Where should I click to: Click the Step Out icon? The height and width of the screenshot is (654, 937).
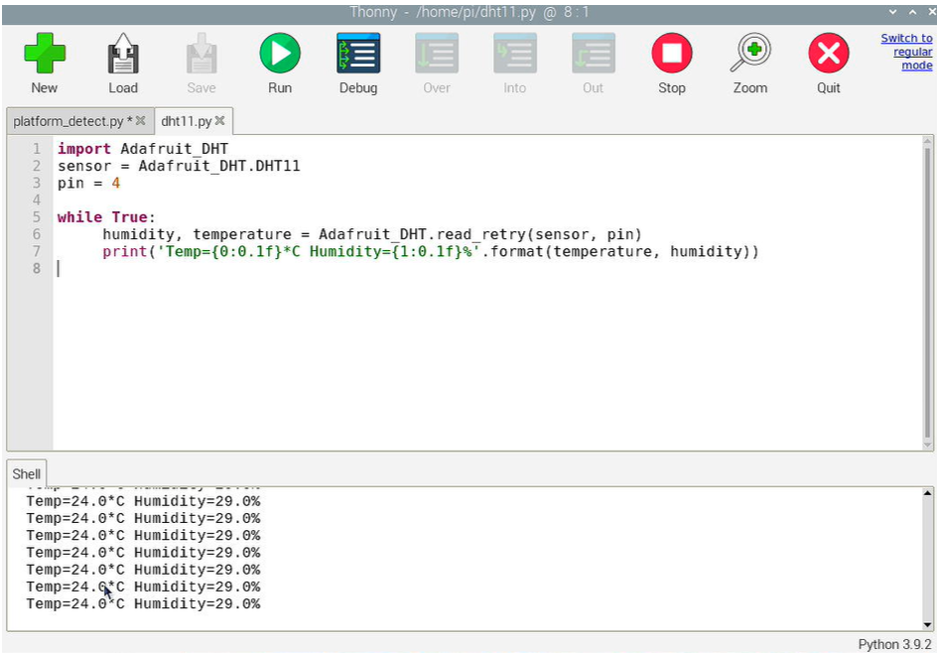593,53
